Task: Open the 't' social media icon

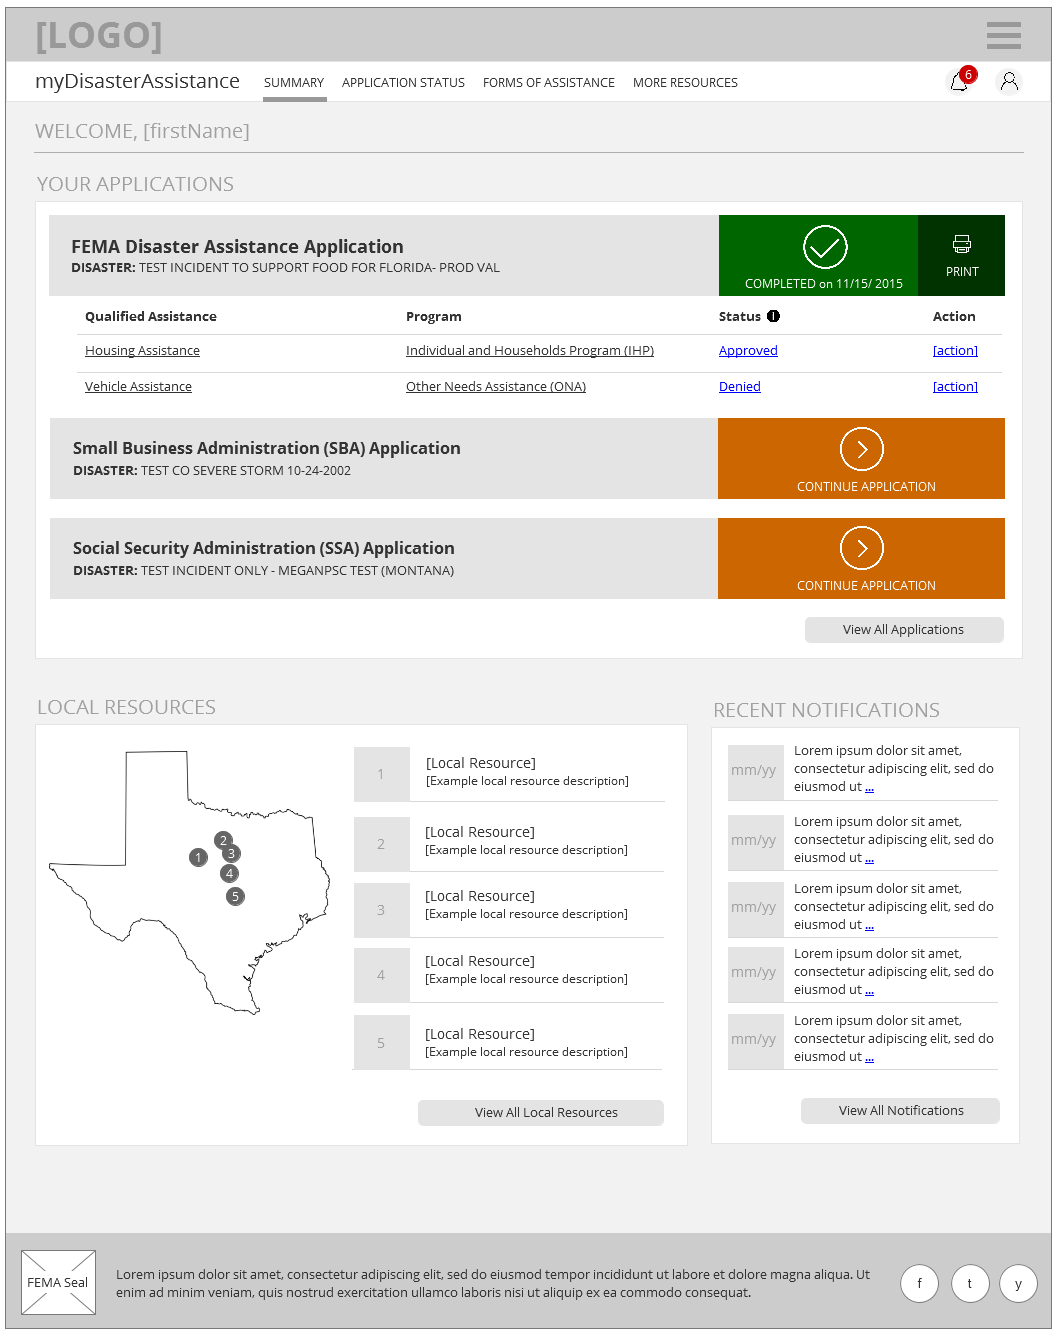Action: pyautogui.click(x=969, y=1283)
